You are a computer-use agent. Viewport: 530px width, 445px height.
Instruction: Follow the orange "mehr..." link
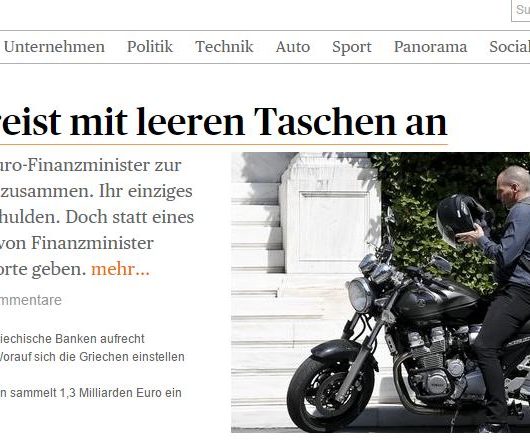coord(120,269)
